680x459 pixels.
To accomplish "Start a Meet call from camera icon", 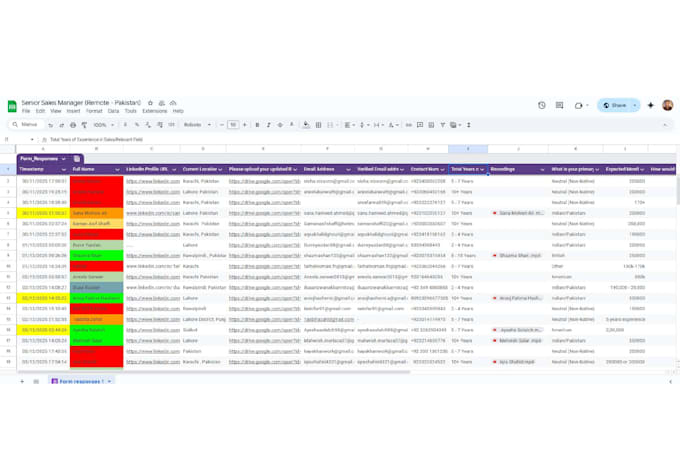I will coord(579,105).
